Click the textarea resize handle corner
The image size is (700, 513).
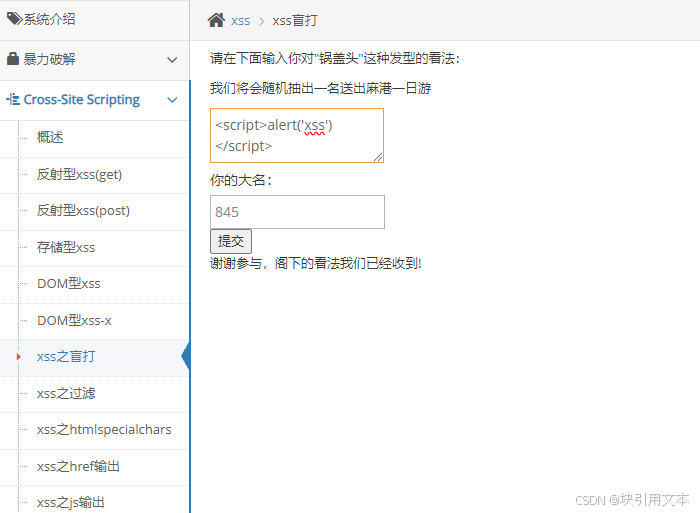point(378,157)
